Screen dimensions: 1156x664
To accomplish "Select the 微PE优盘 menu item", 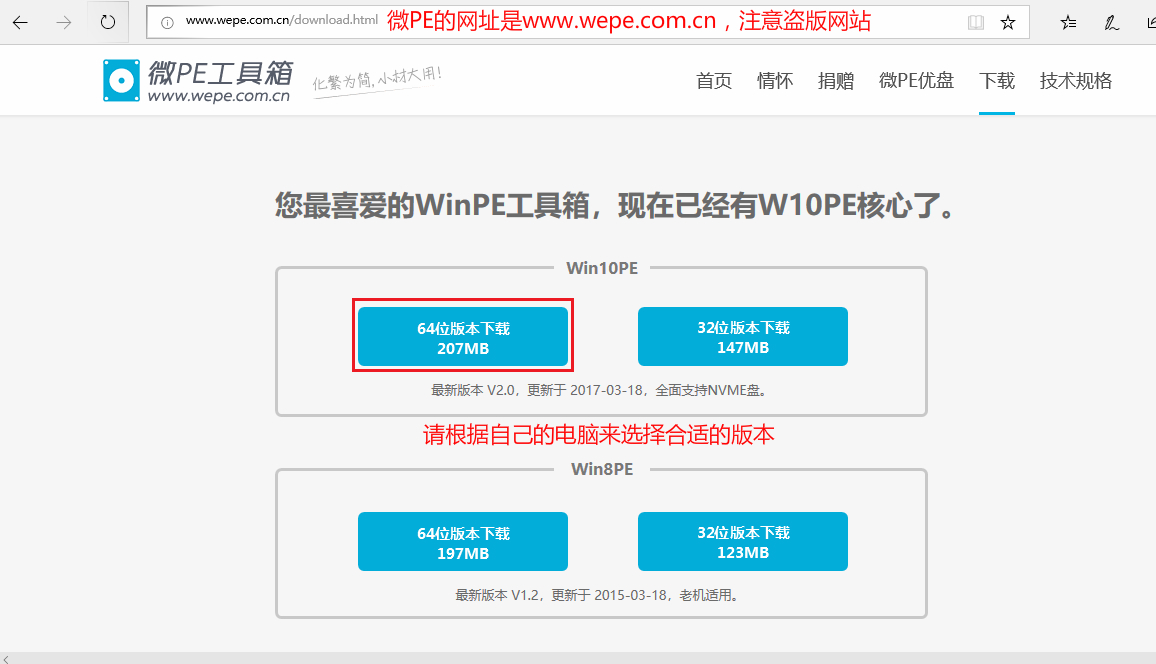I will point(916,81).
